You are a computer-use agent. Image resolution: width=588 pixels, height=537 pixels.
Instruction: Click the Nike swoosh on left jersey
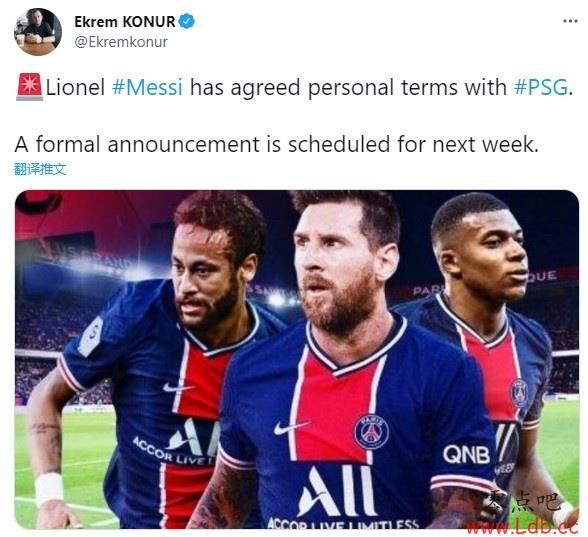click(x=178, y=387)
